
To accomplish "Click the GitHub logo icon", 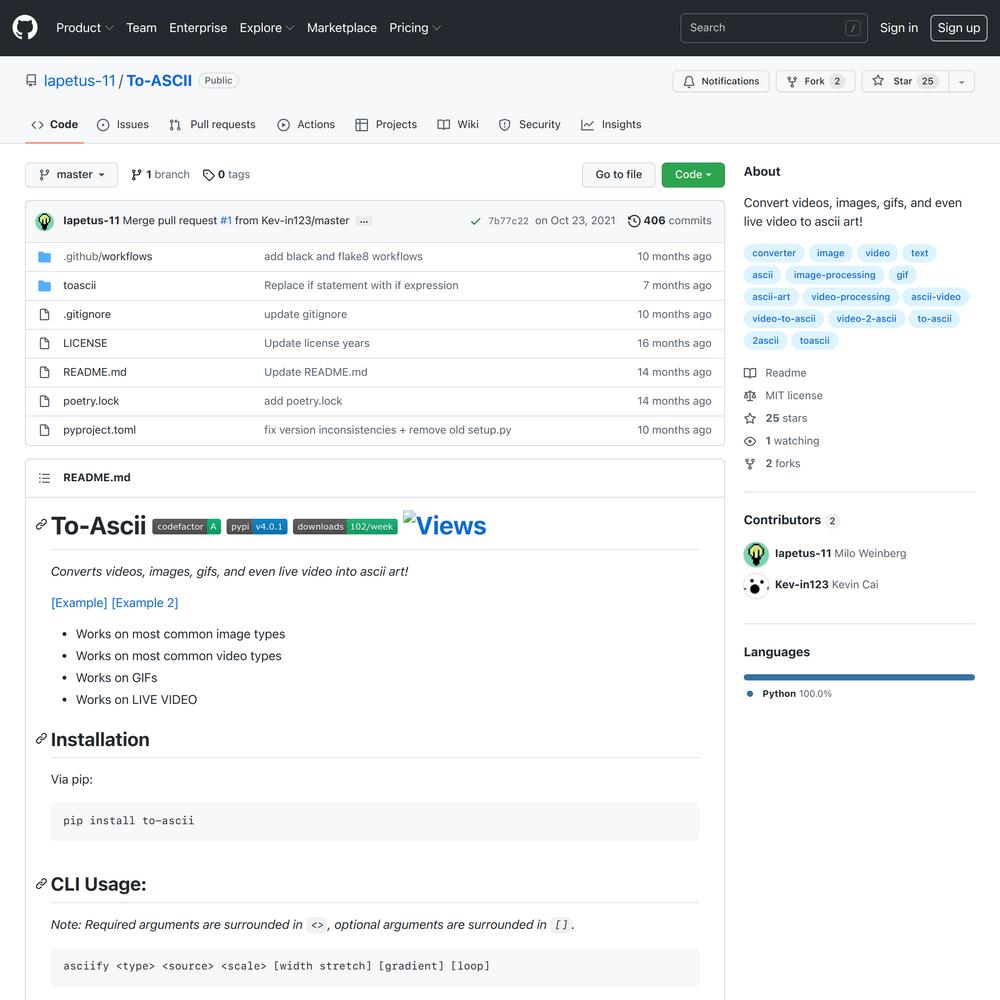I will click(25, 28).
